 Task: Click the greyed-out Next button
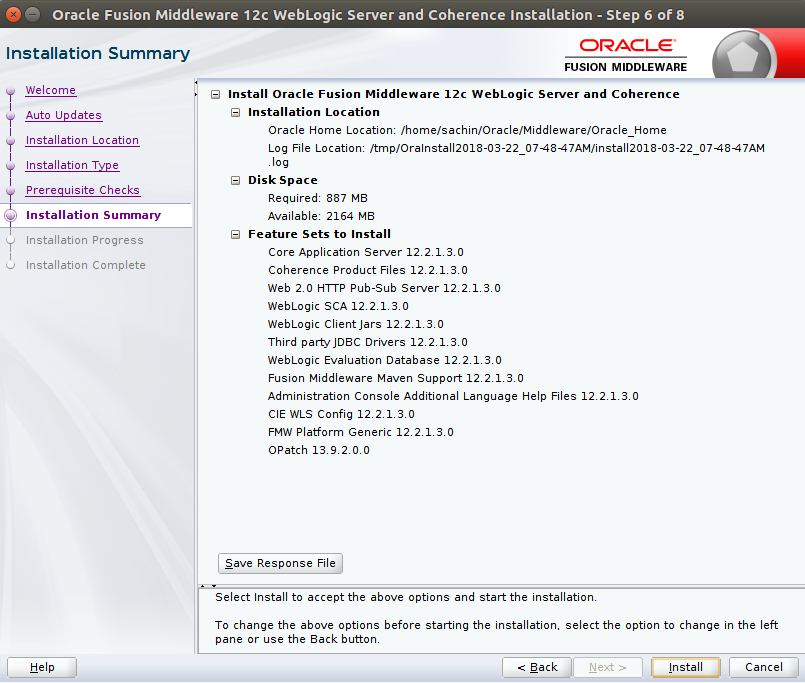pyautogui.click(x=608, y=667)
